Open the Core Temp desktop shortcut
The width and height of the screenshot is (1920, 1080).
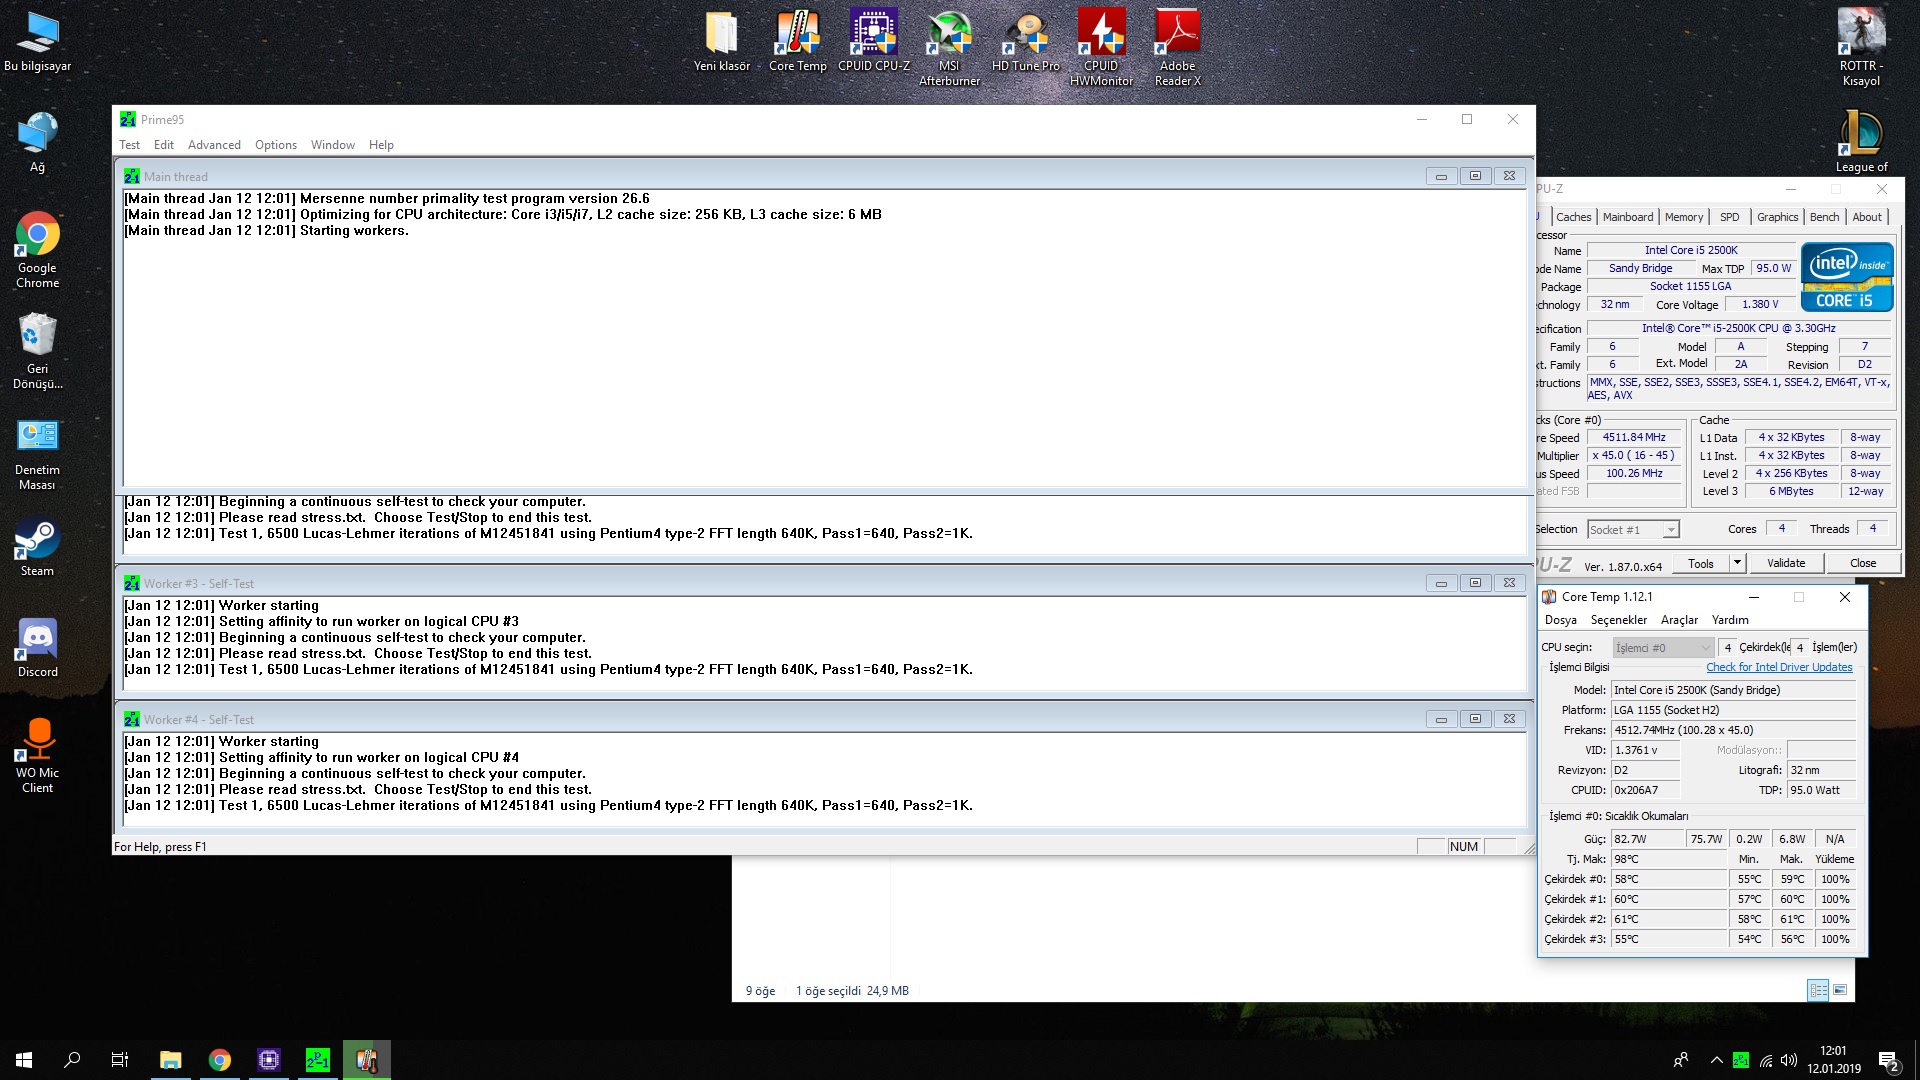pos(797,41)
